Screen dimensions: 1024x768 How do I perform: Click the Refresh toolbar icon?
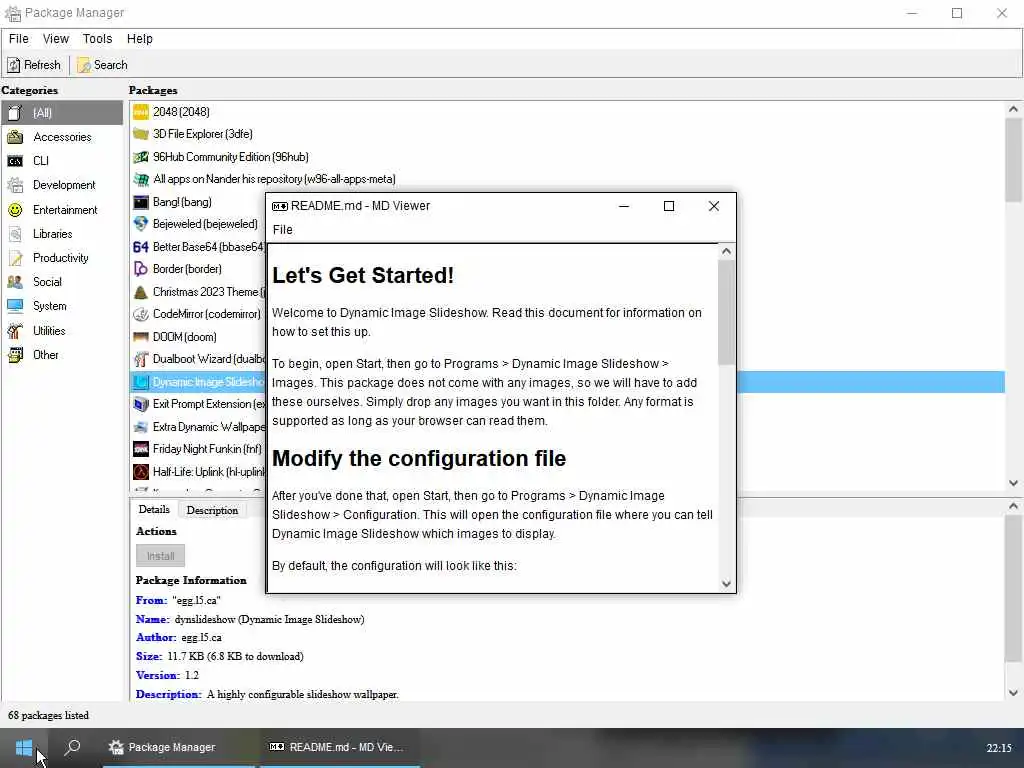click(14, 65)
